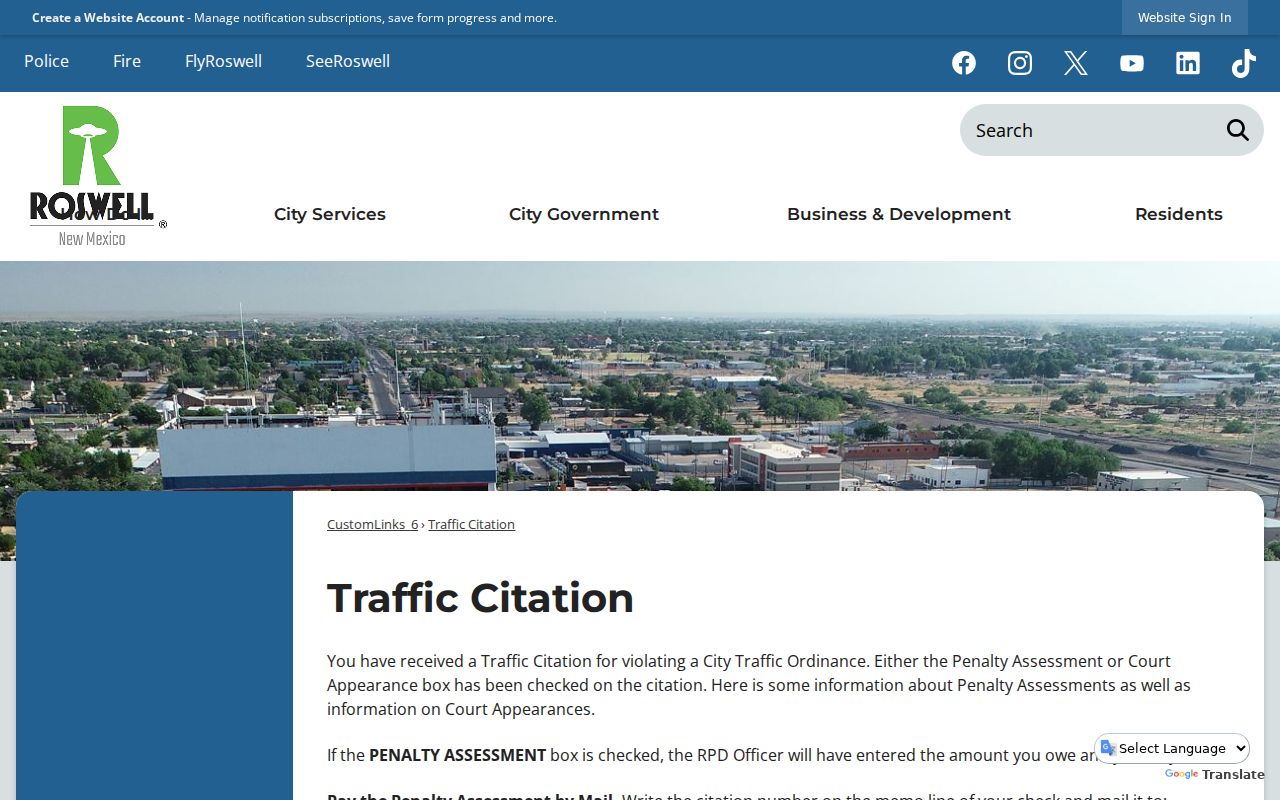
Task: Go to the Fire link
Action: click(127, 61)
